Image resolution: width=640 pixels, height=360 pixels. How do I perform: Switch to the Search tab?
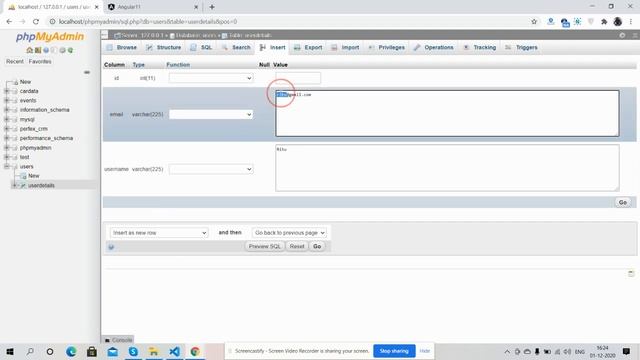coord(236,47)
